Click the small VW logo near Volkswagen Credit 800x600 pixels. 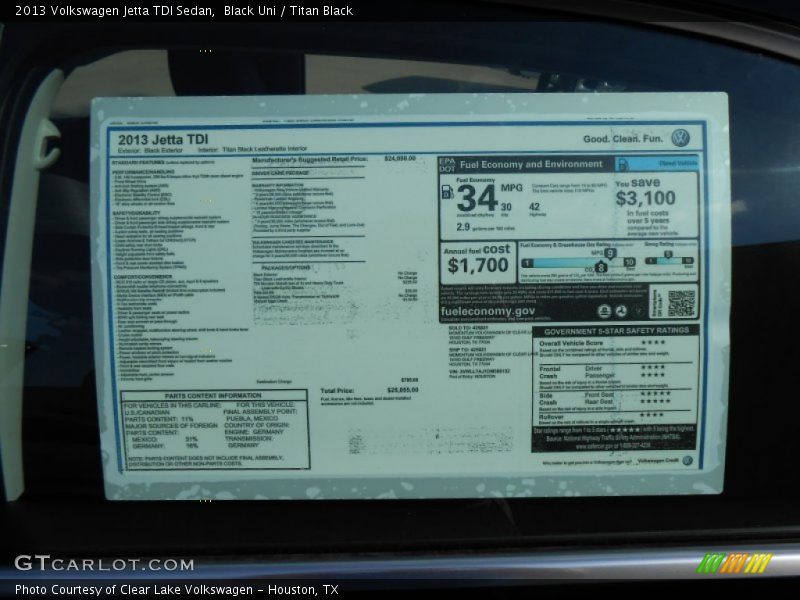[687, 461]
